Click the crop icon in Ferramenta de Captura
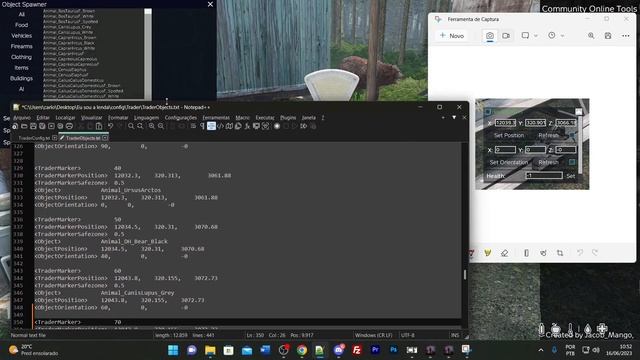The width and height of the screenshot is (640, 360). 560,253
